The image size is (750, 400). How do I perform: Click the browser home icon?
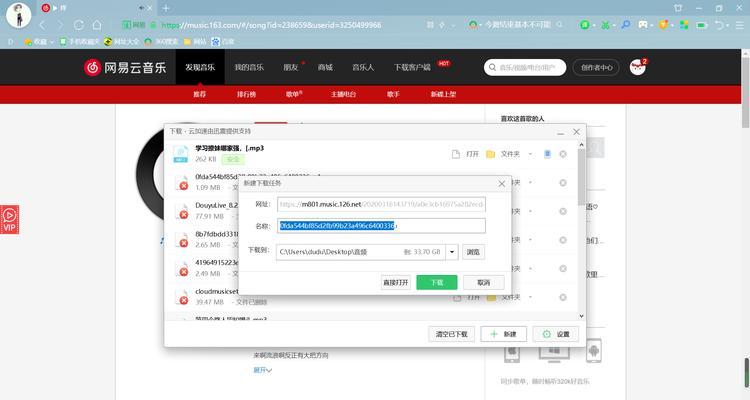pyautogui.click(x=97, y=25)
